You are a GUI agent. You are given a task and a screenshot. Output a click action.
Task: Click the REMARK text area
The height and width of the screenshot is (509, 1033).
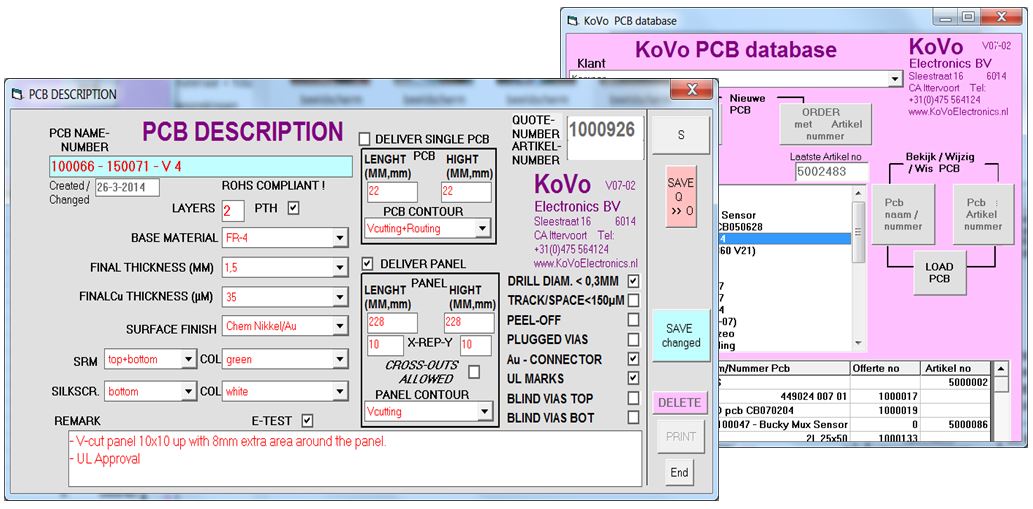tap(355, 459)
